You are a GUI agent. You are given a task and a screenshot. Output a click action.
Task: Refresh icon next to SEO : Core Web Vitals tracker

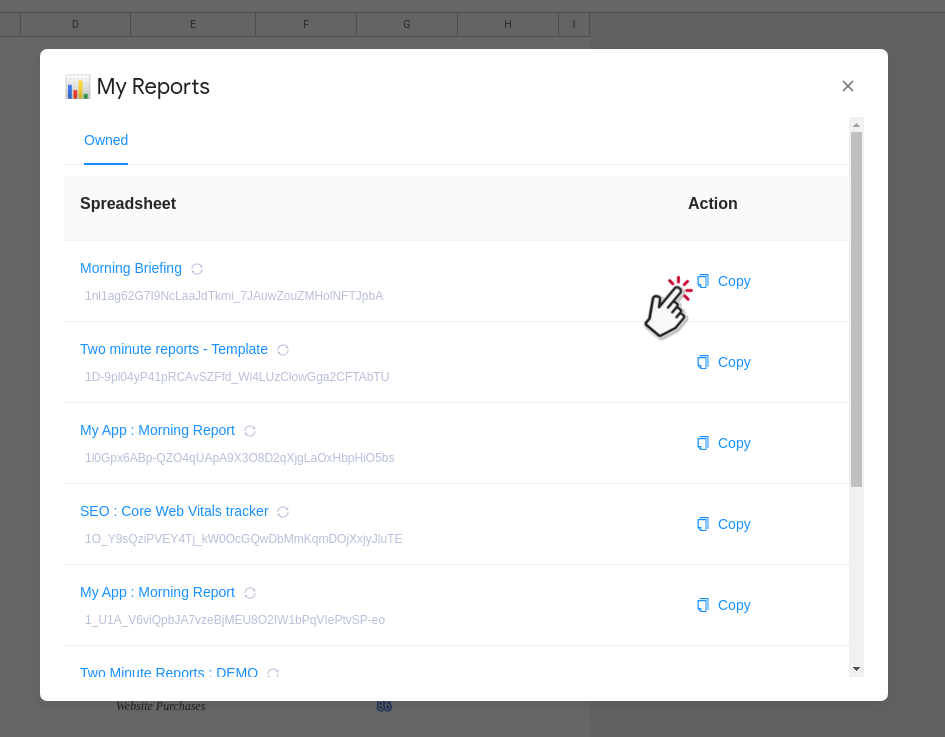point(283,512)
